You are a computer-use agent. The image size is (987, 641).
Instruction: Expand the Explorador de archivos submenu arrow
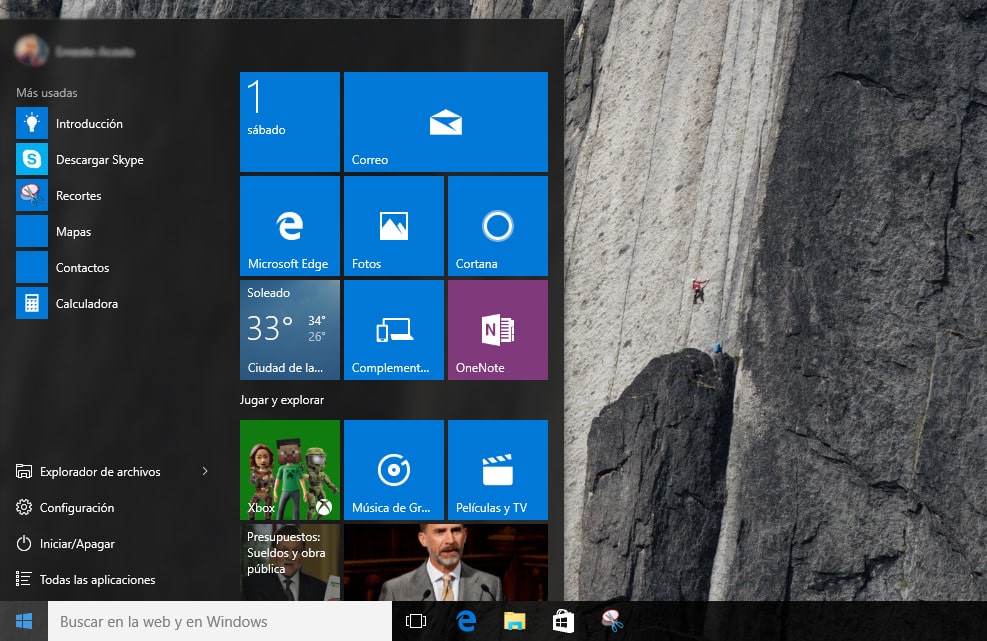204,471
